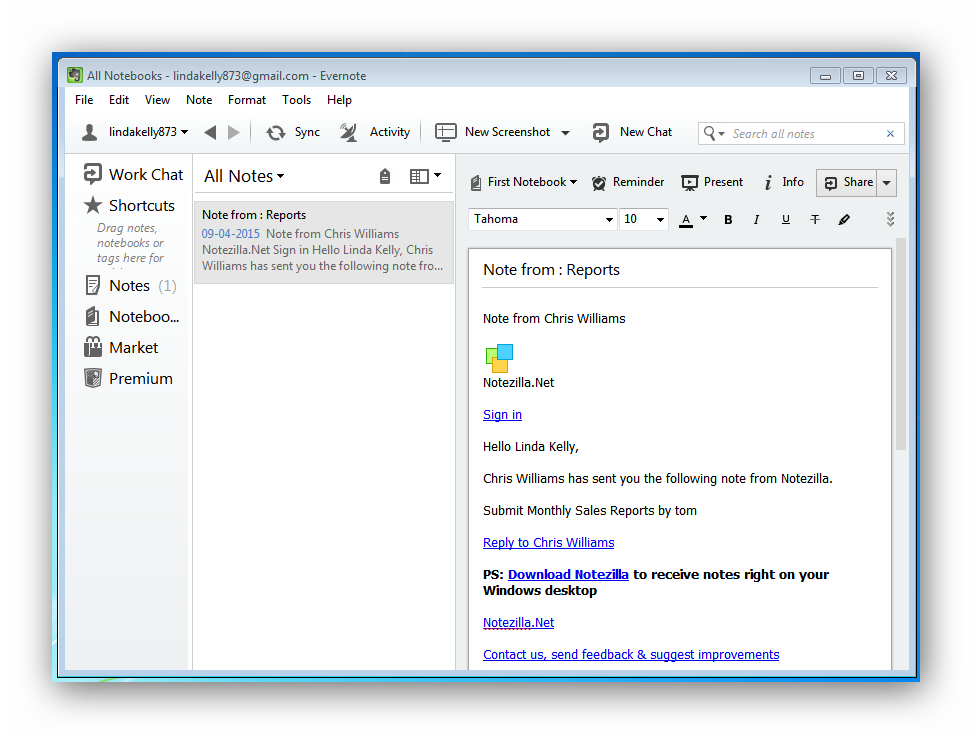Viewport: 972px width, 734px height.
Task: Share the note
Action: pyautogui.click(x=847, y=182)
